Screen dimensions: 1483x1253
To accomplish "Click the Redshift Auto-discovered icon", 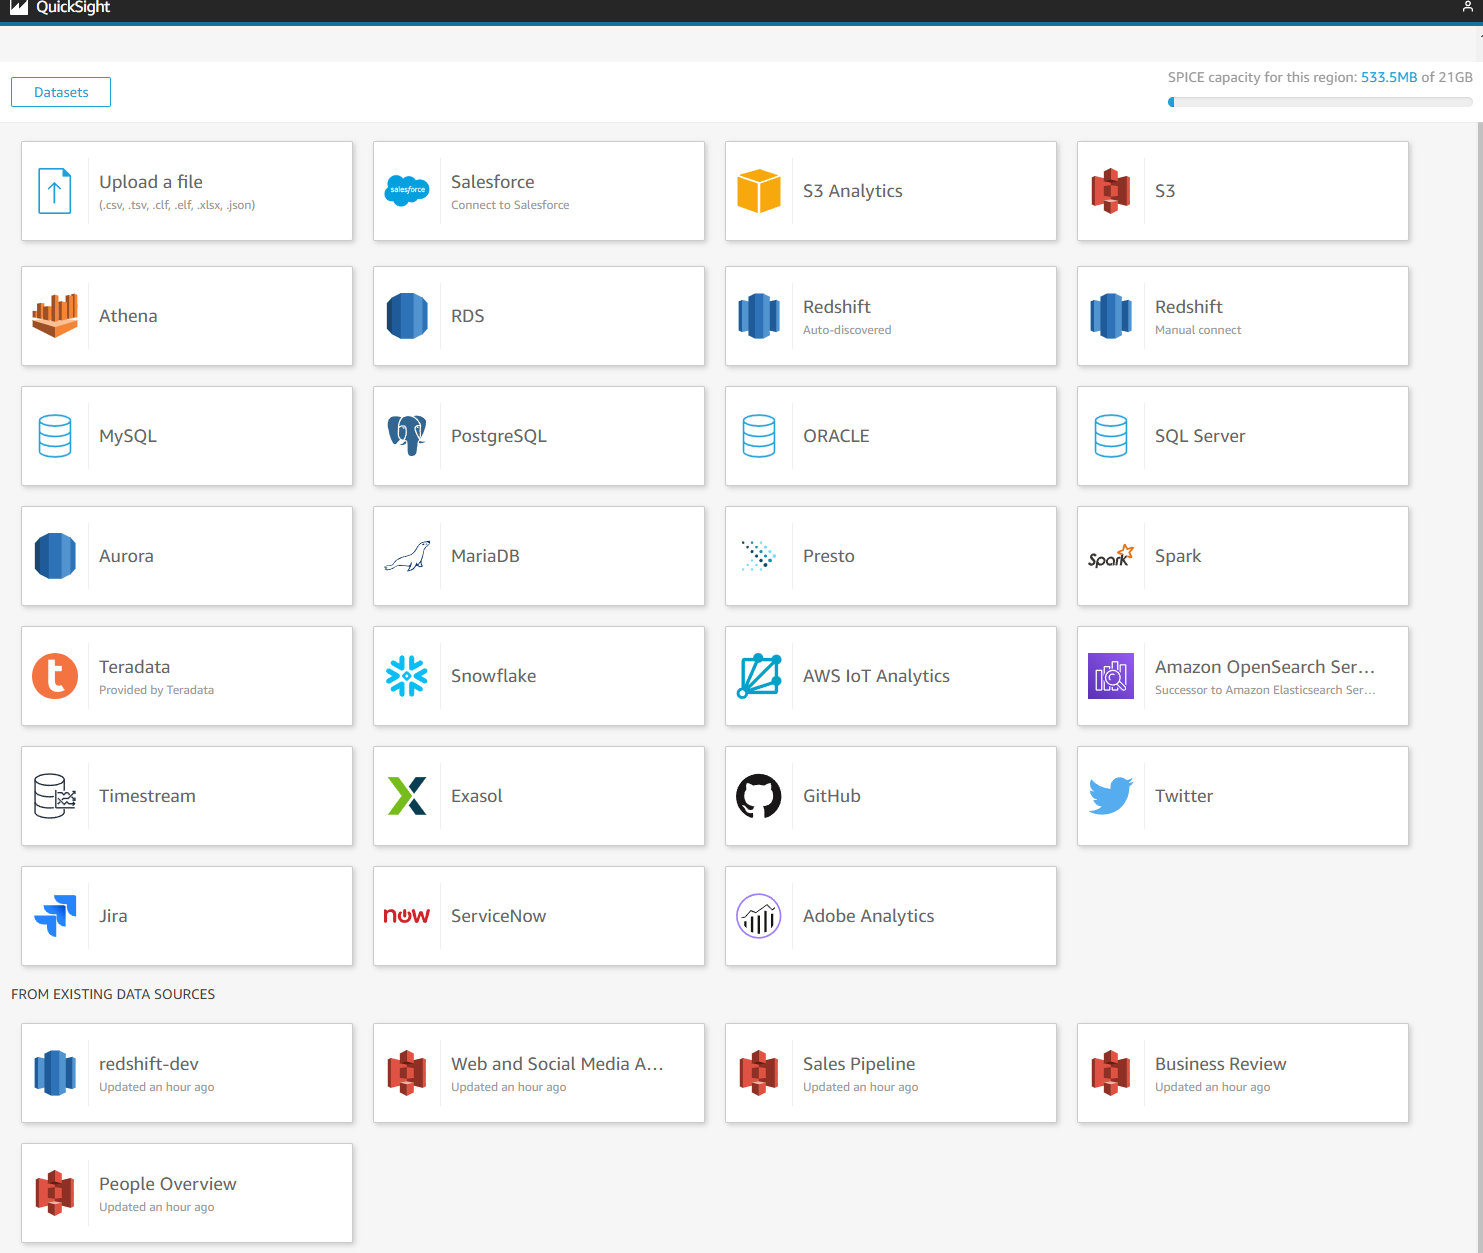I will [x=759, y=316].
